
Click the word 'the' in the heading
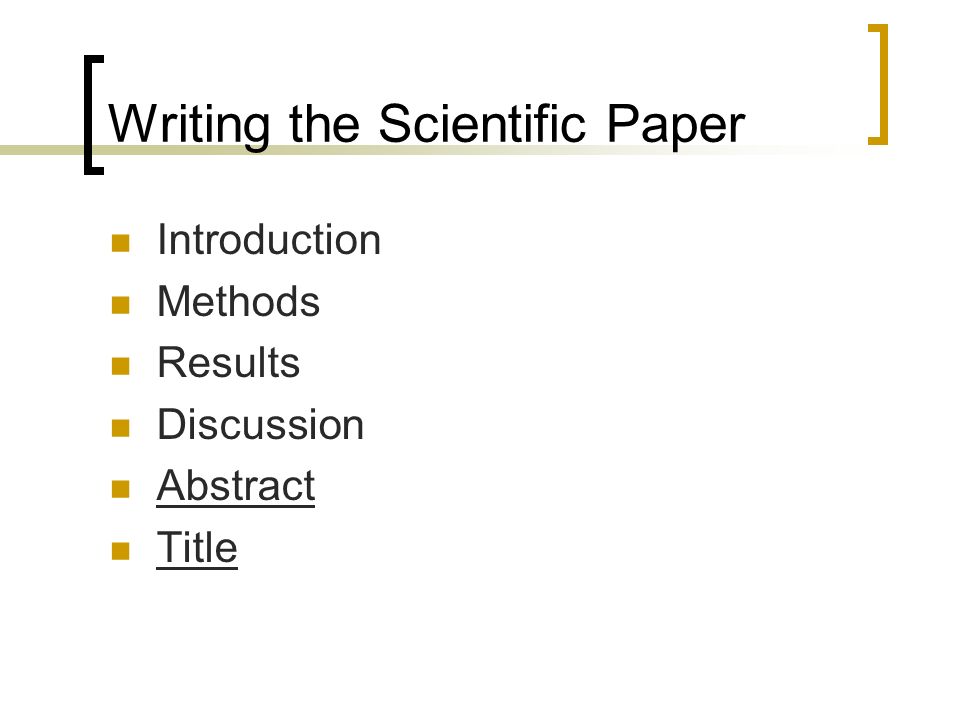(x=324, y=123)
